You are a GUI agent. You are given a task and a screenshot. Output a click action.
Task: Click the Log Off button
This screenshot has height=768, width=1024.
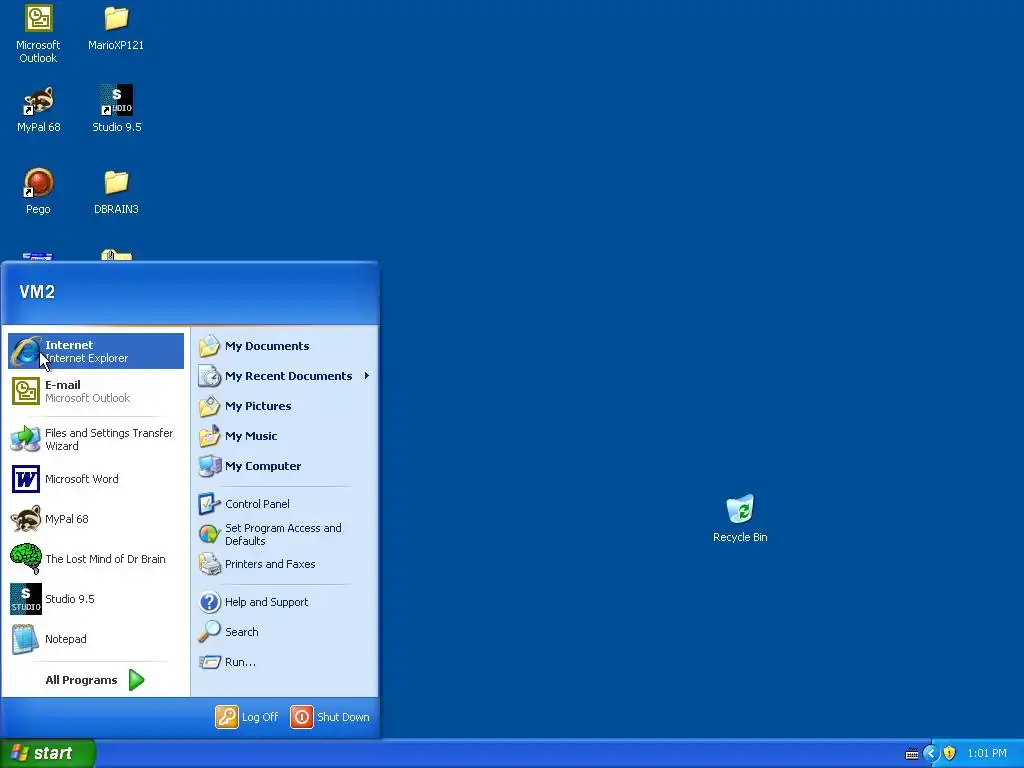[248, 717]
